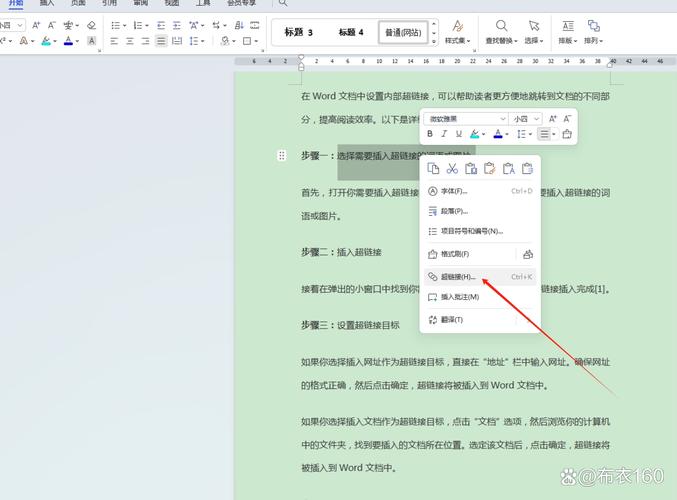Align paragraph left using ribbon icon

click(114, 41)
